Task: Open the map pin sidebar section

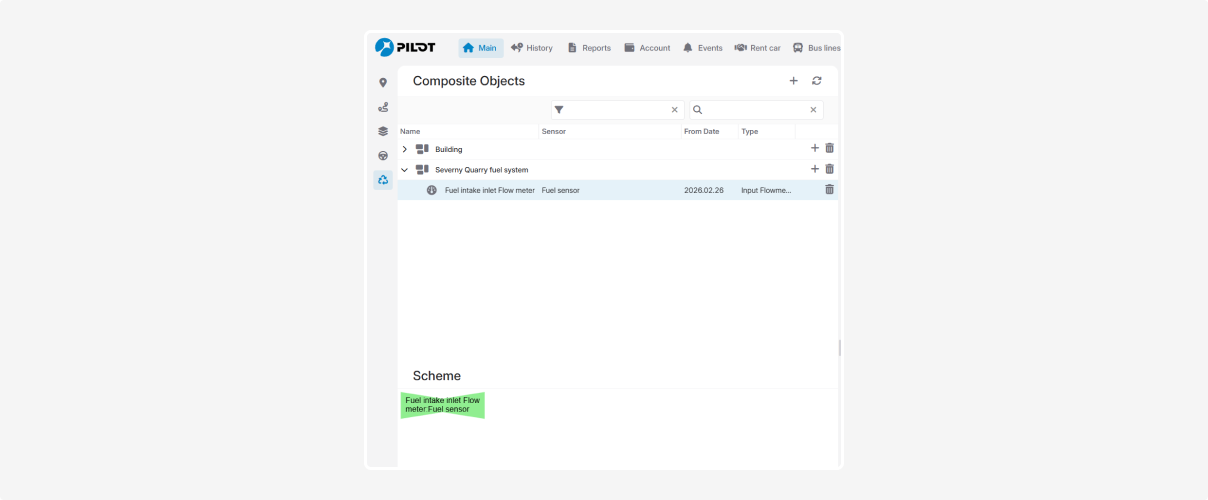Action: click(382, 83)
